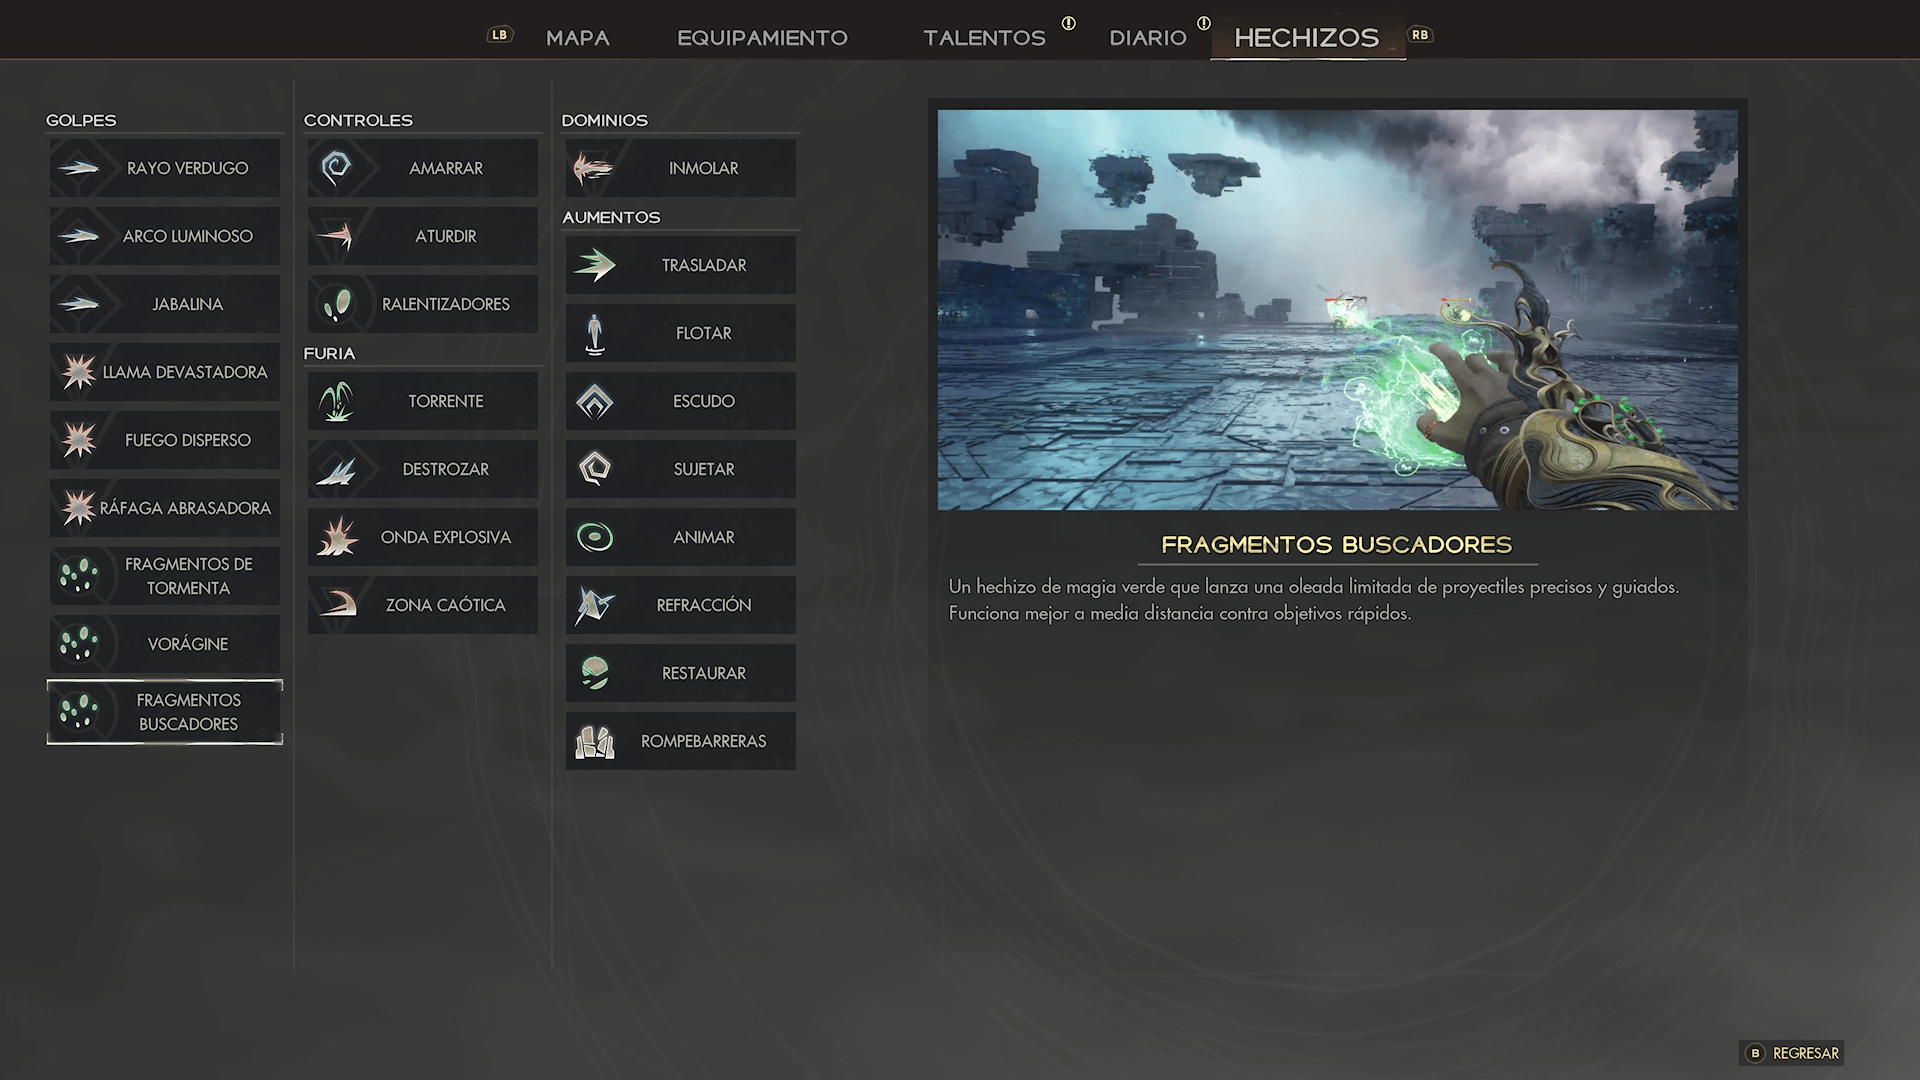Select the ROMPEBARRERAS label
The image size is (1920, 1080).
point(703,741)
